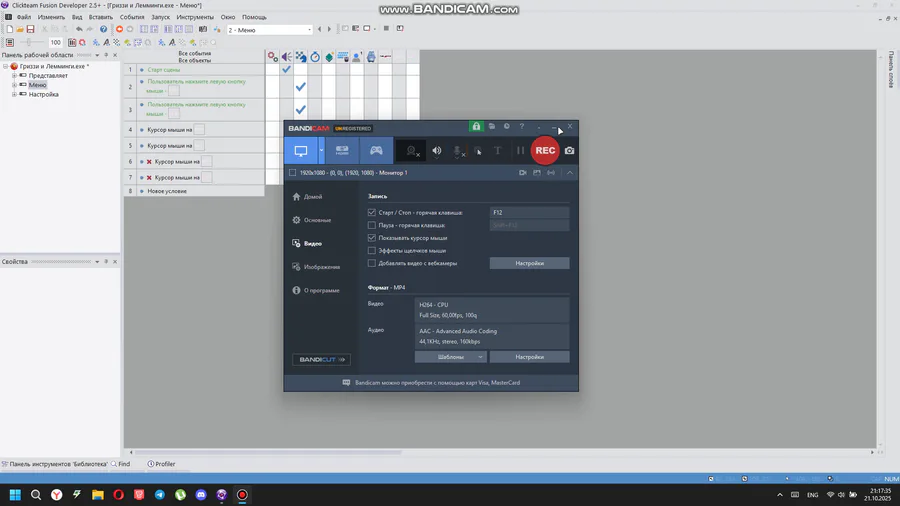
Task: Click the New file icon in Fusion toolbar
Action: coord(9,29)
